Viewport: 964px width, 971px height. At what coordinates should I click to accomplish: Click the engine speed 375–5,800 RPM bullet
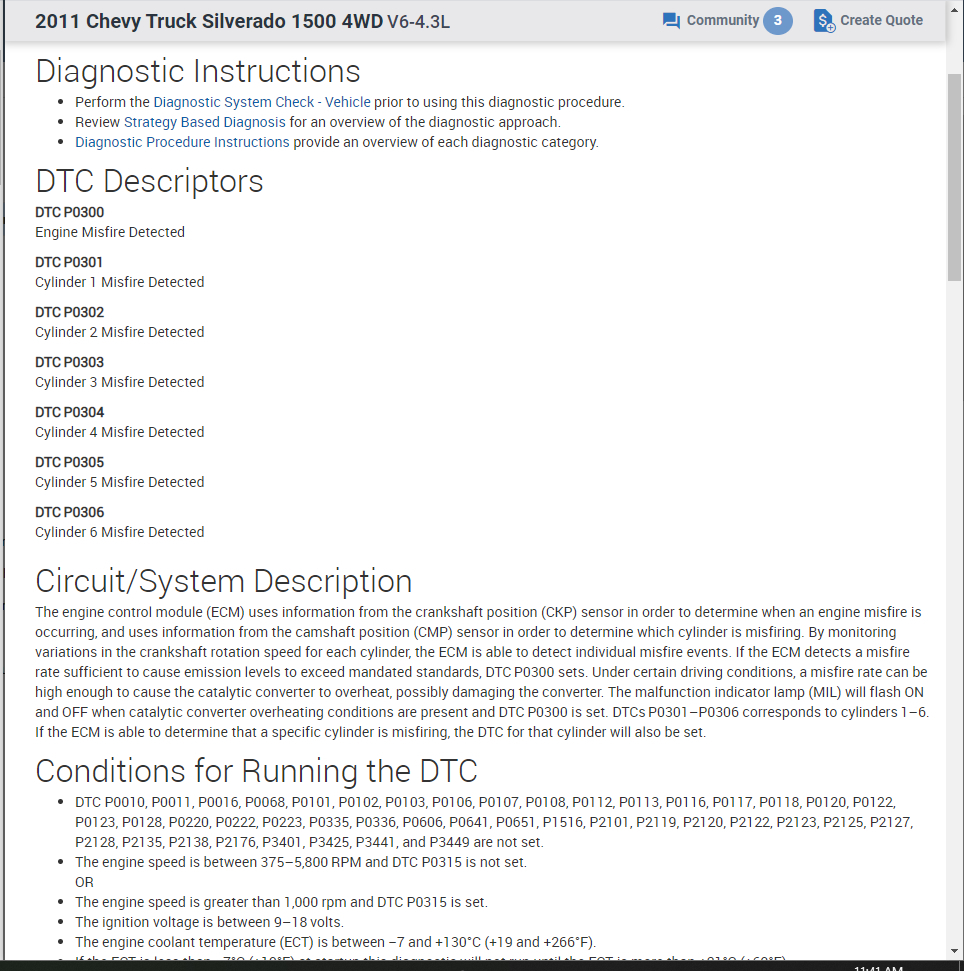coord(301,863)
